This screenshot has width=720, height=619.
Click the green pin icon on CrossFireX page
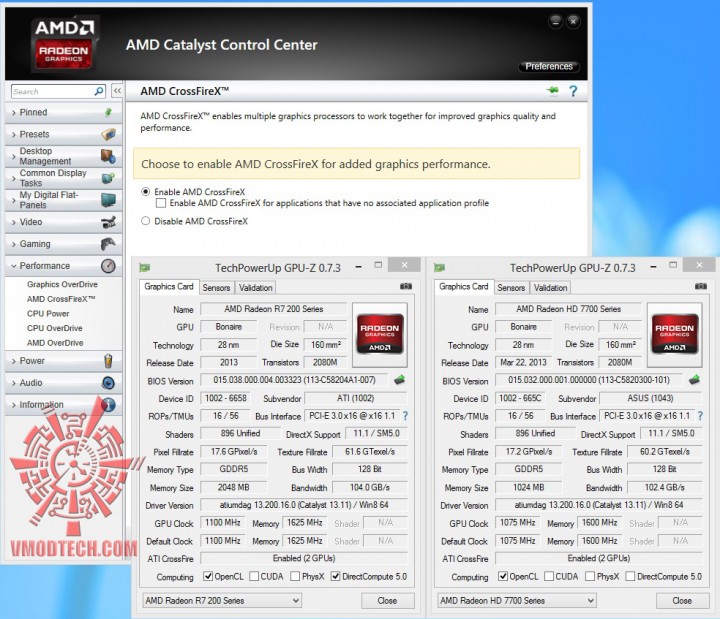[x=553, y=90]
